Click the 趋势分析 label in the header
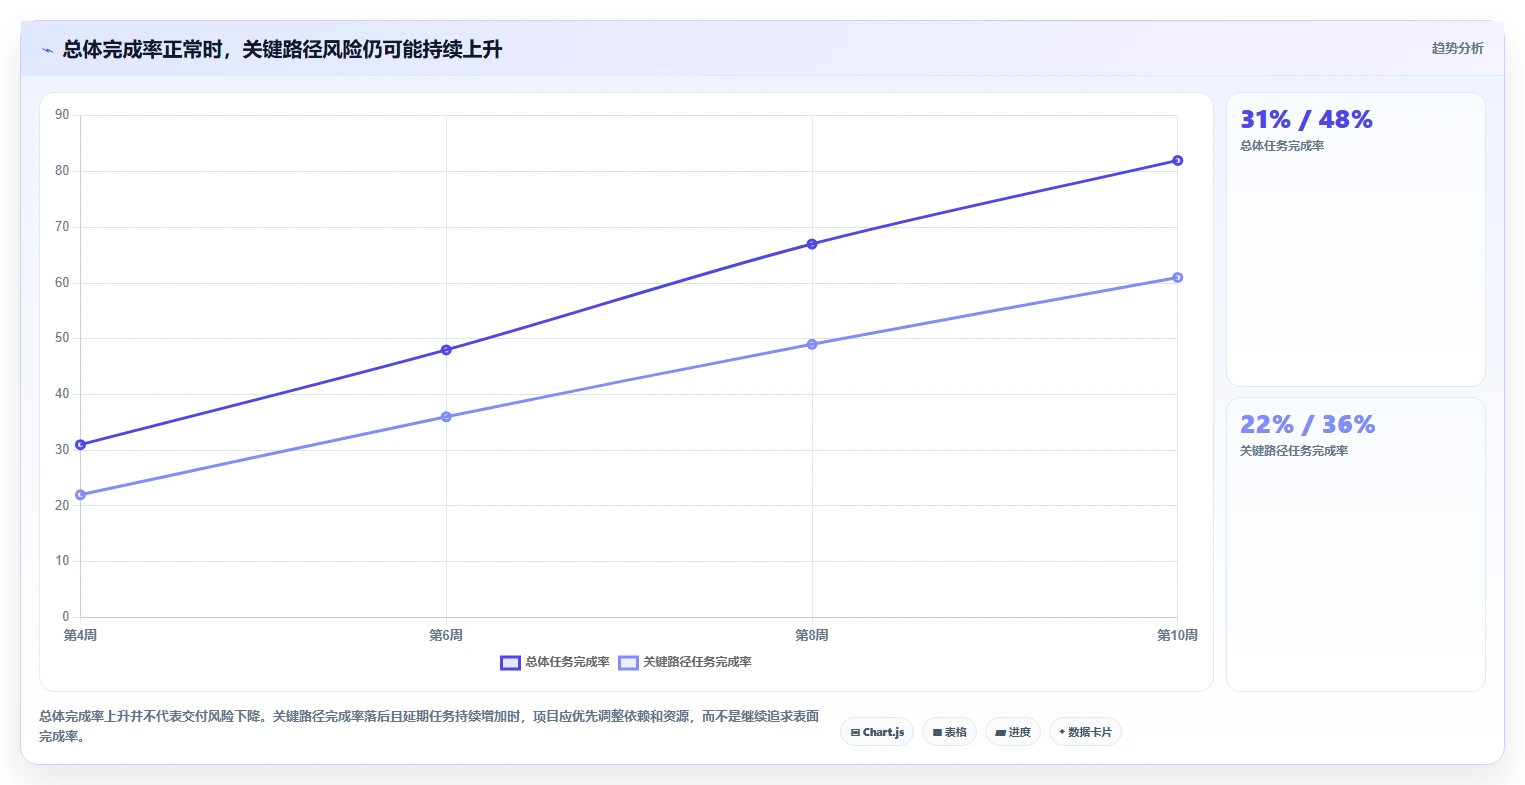 (1457, 48)
